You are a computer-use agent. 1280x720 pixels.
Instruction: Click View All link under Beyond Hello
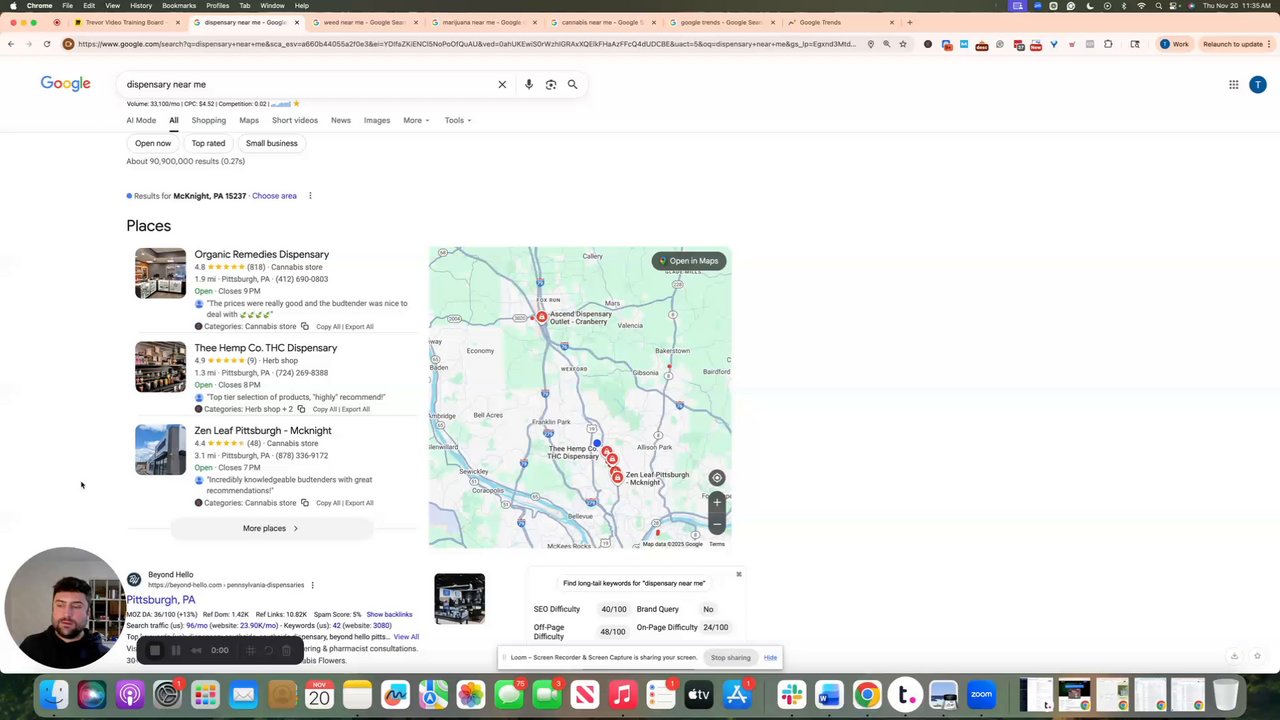coord(406,637)
